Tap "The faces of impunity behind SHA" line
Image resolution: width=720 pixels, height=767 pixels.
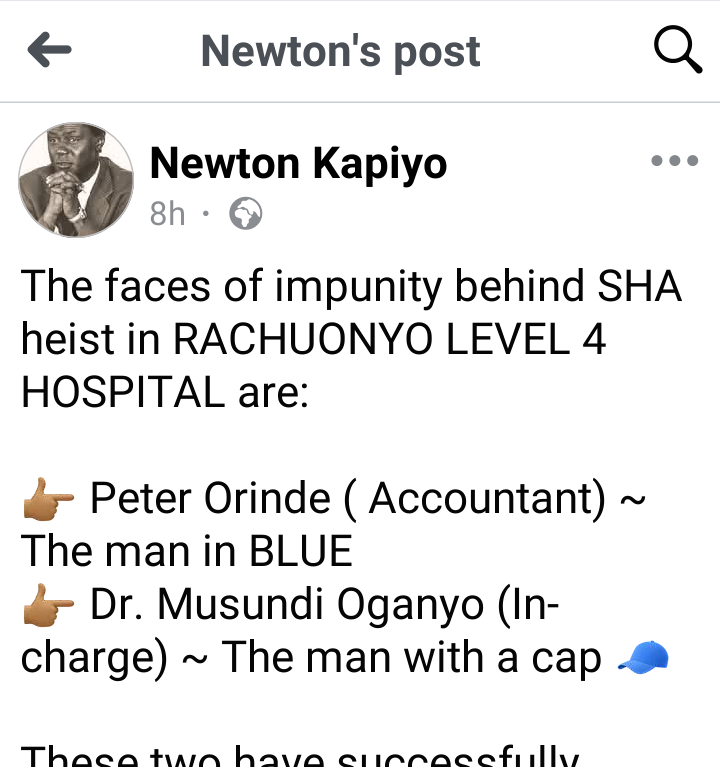tap(351, 287)
